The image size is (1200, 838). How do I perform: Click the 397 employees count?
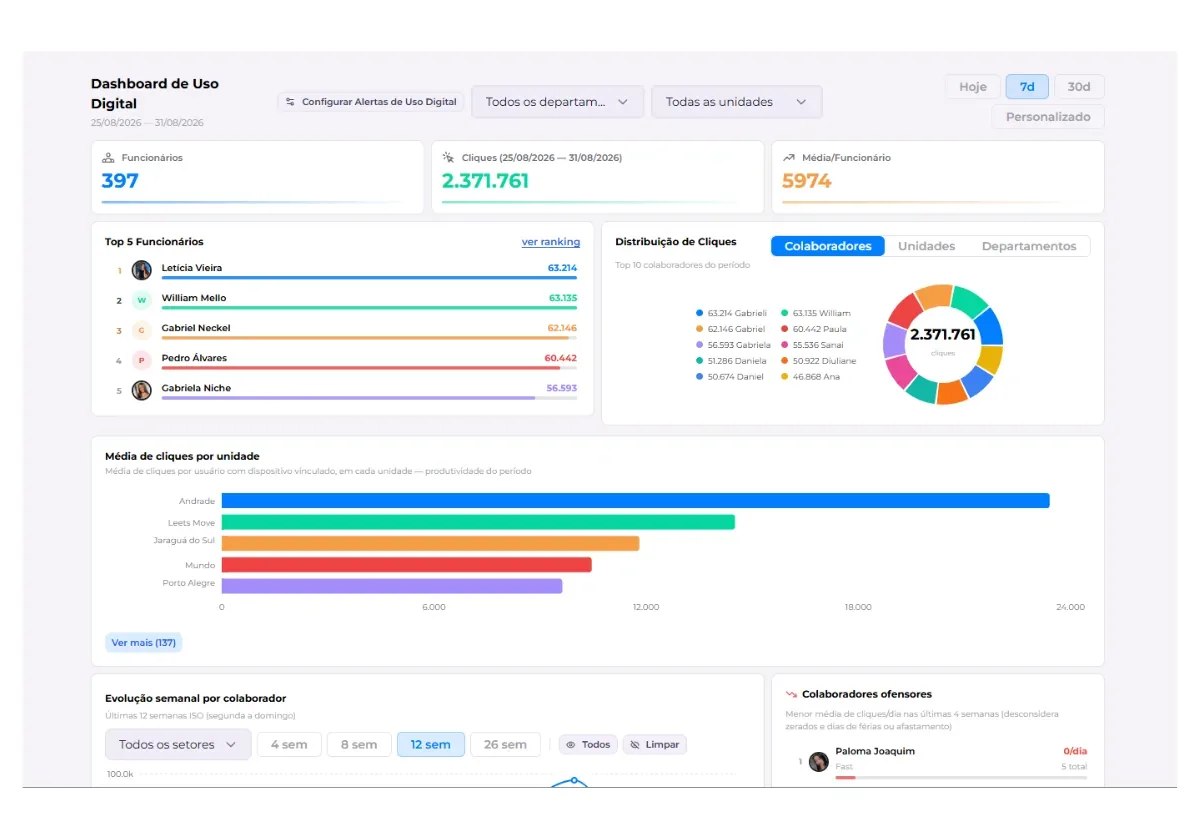pos(120,181)
